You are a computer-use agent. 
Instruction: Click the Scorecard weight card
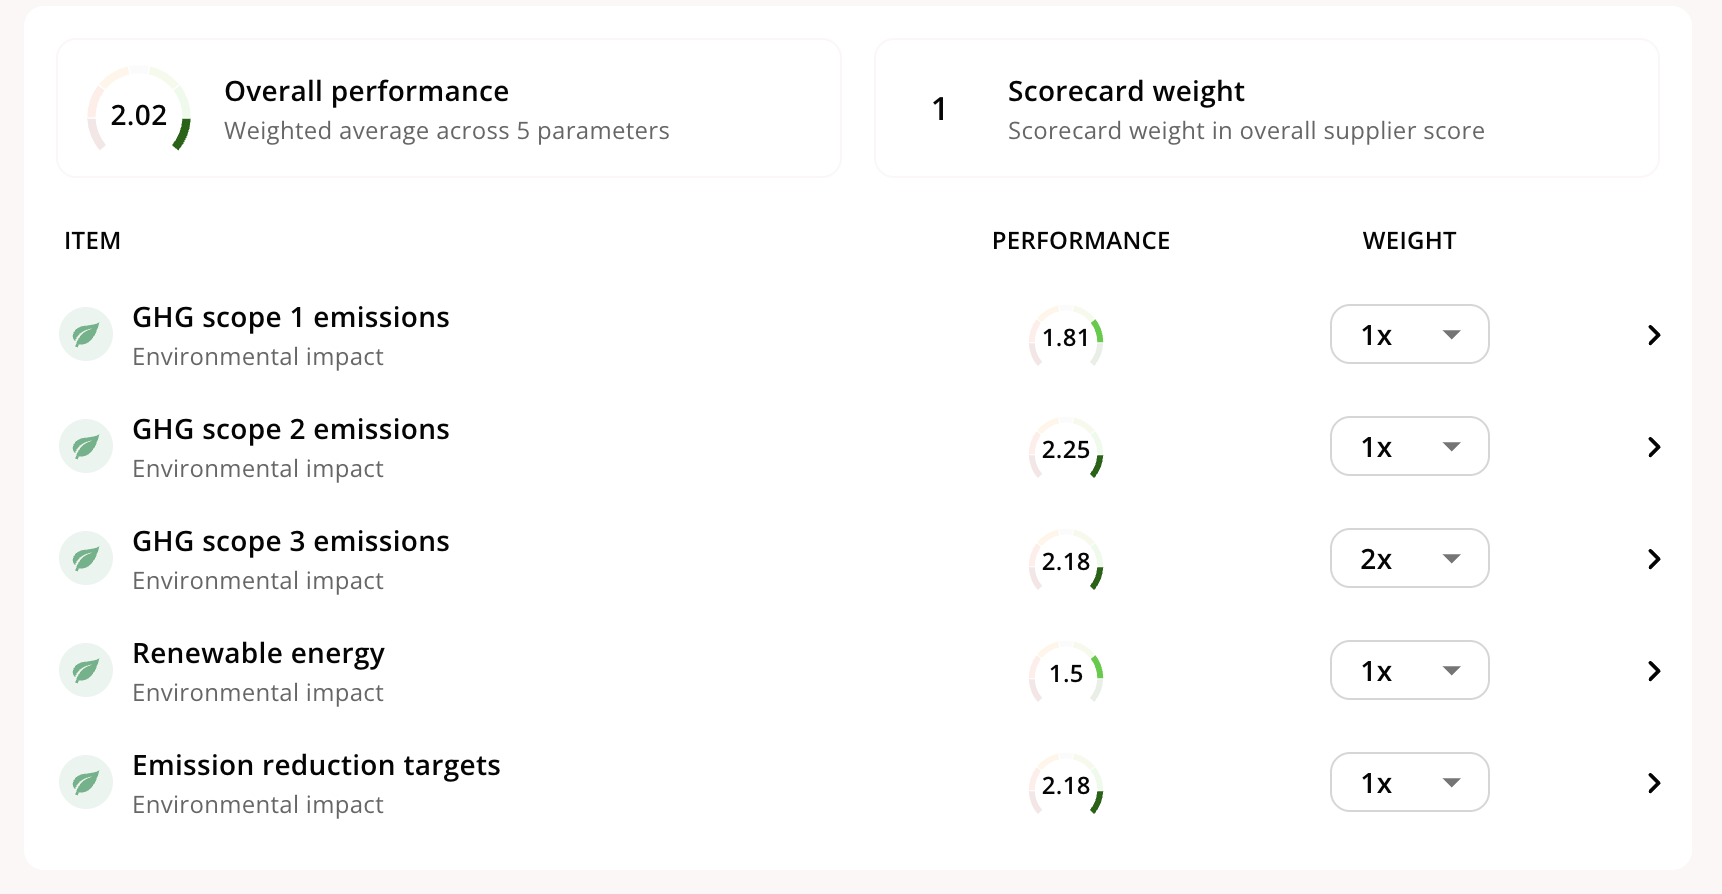pyautogui.click(x=1267, y=108)
